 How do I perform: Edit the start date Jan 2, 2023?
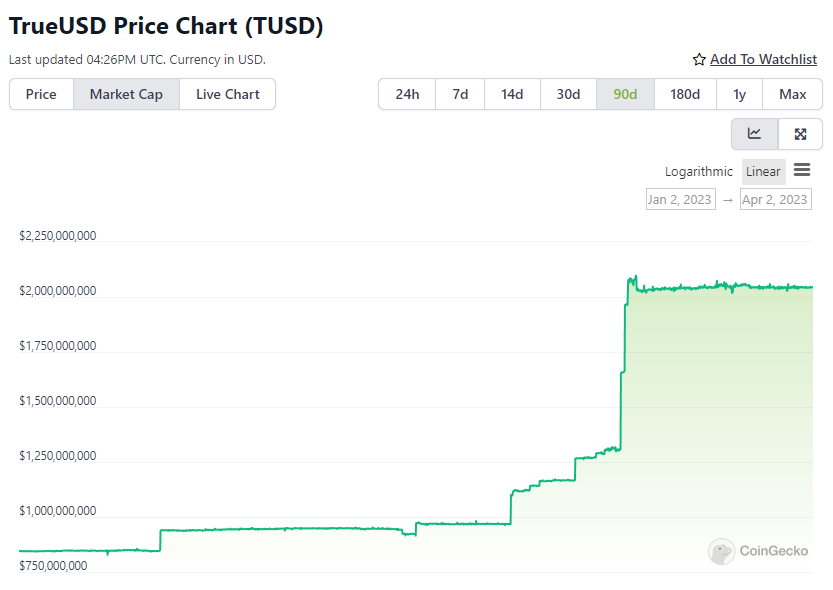coord(681,199)
